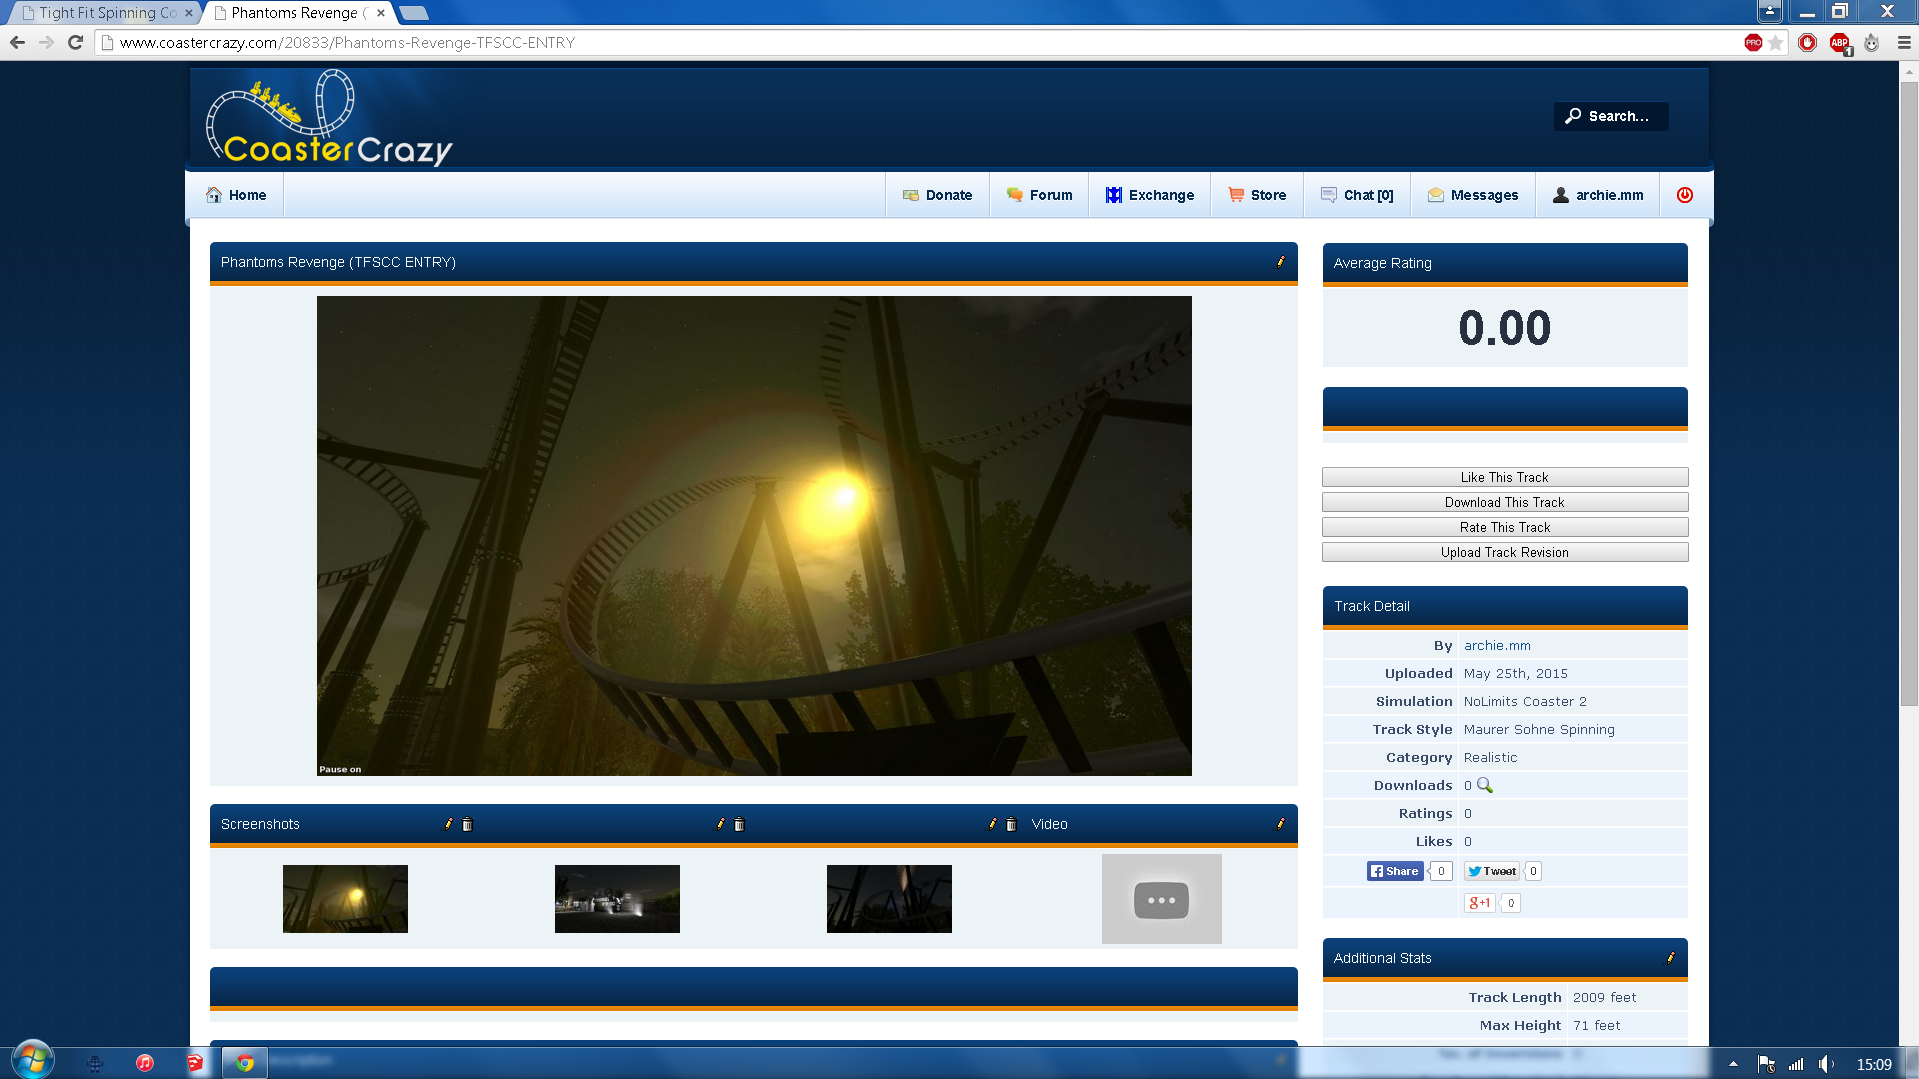Screen dimensions: 1919x1079
Task: Open the Exchange menu item
Action: point(1150,195)
